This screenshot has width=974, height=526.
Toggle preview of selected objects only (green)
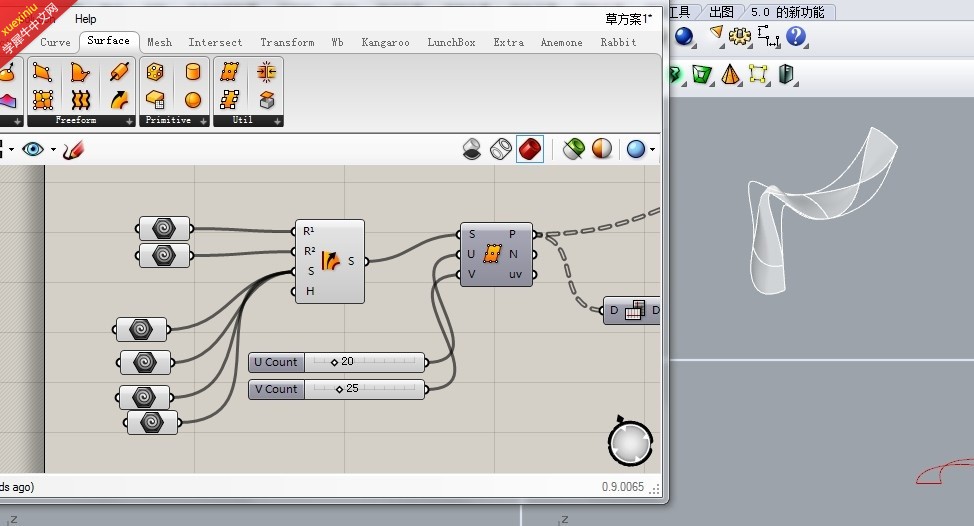(x=573, y=149)
